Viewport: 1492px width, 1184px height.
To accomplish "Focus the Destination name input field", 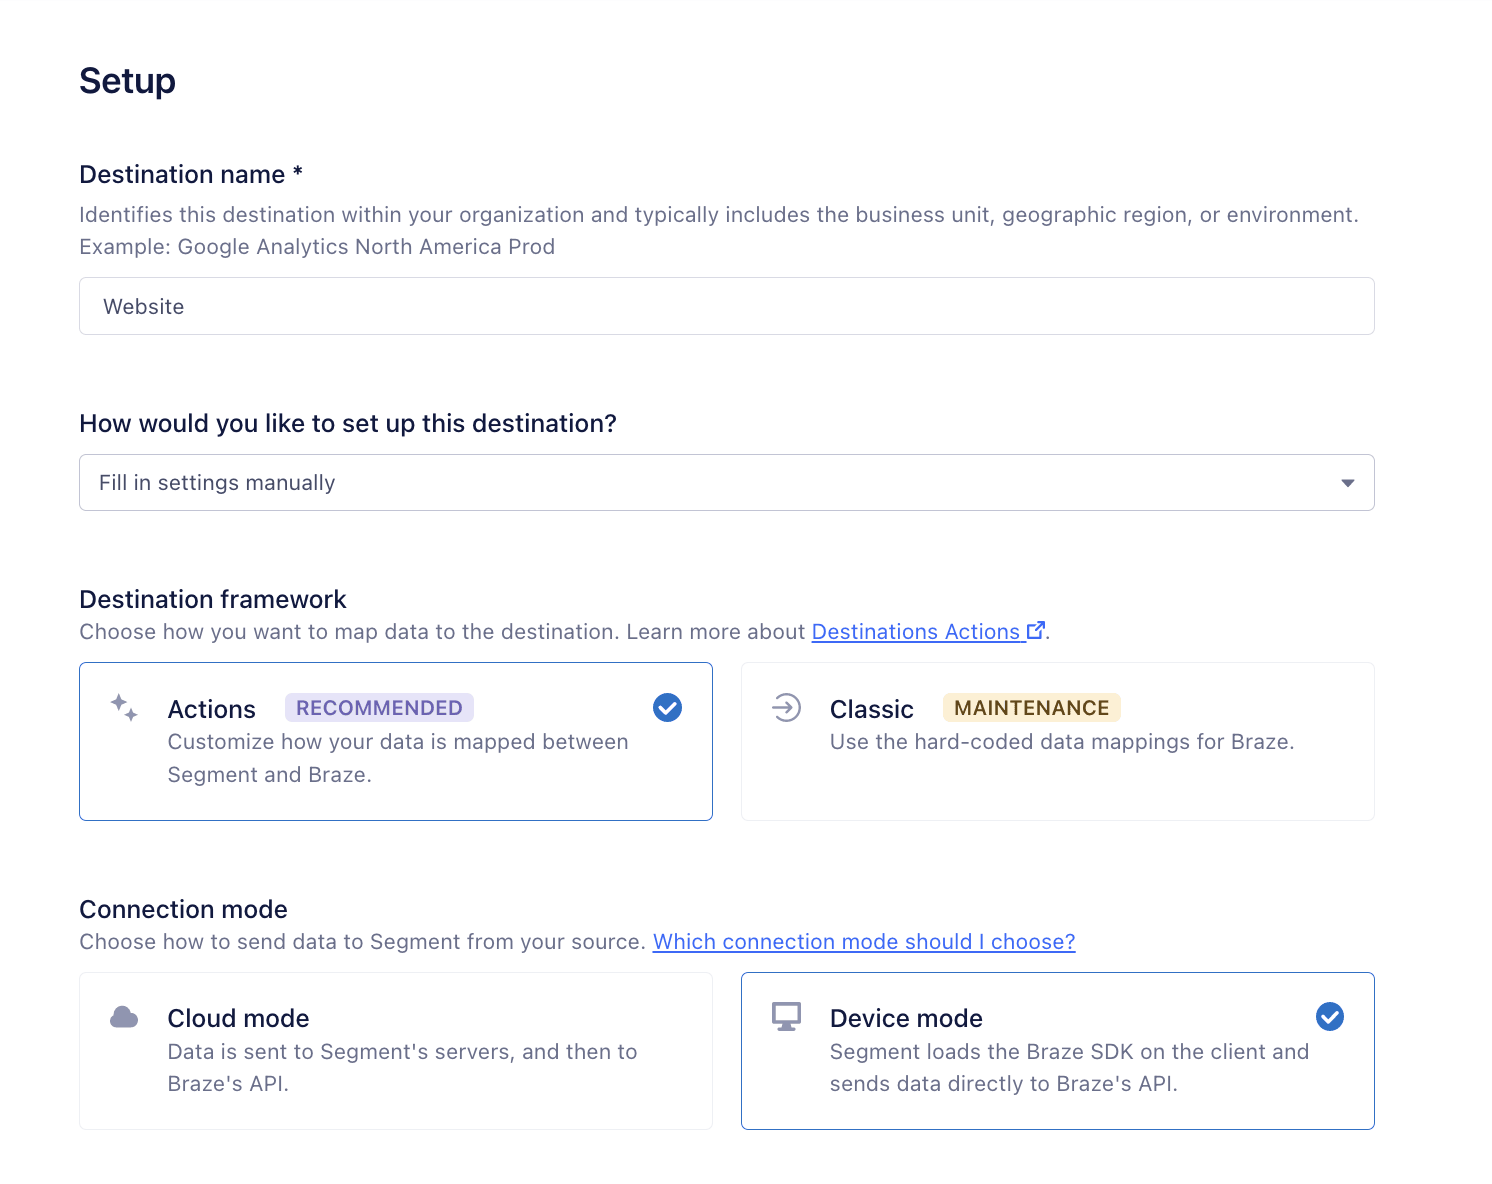I will tap(726, 306).
